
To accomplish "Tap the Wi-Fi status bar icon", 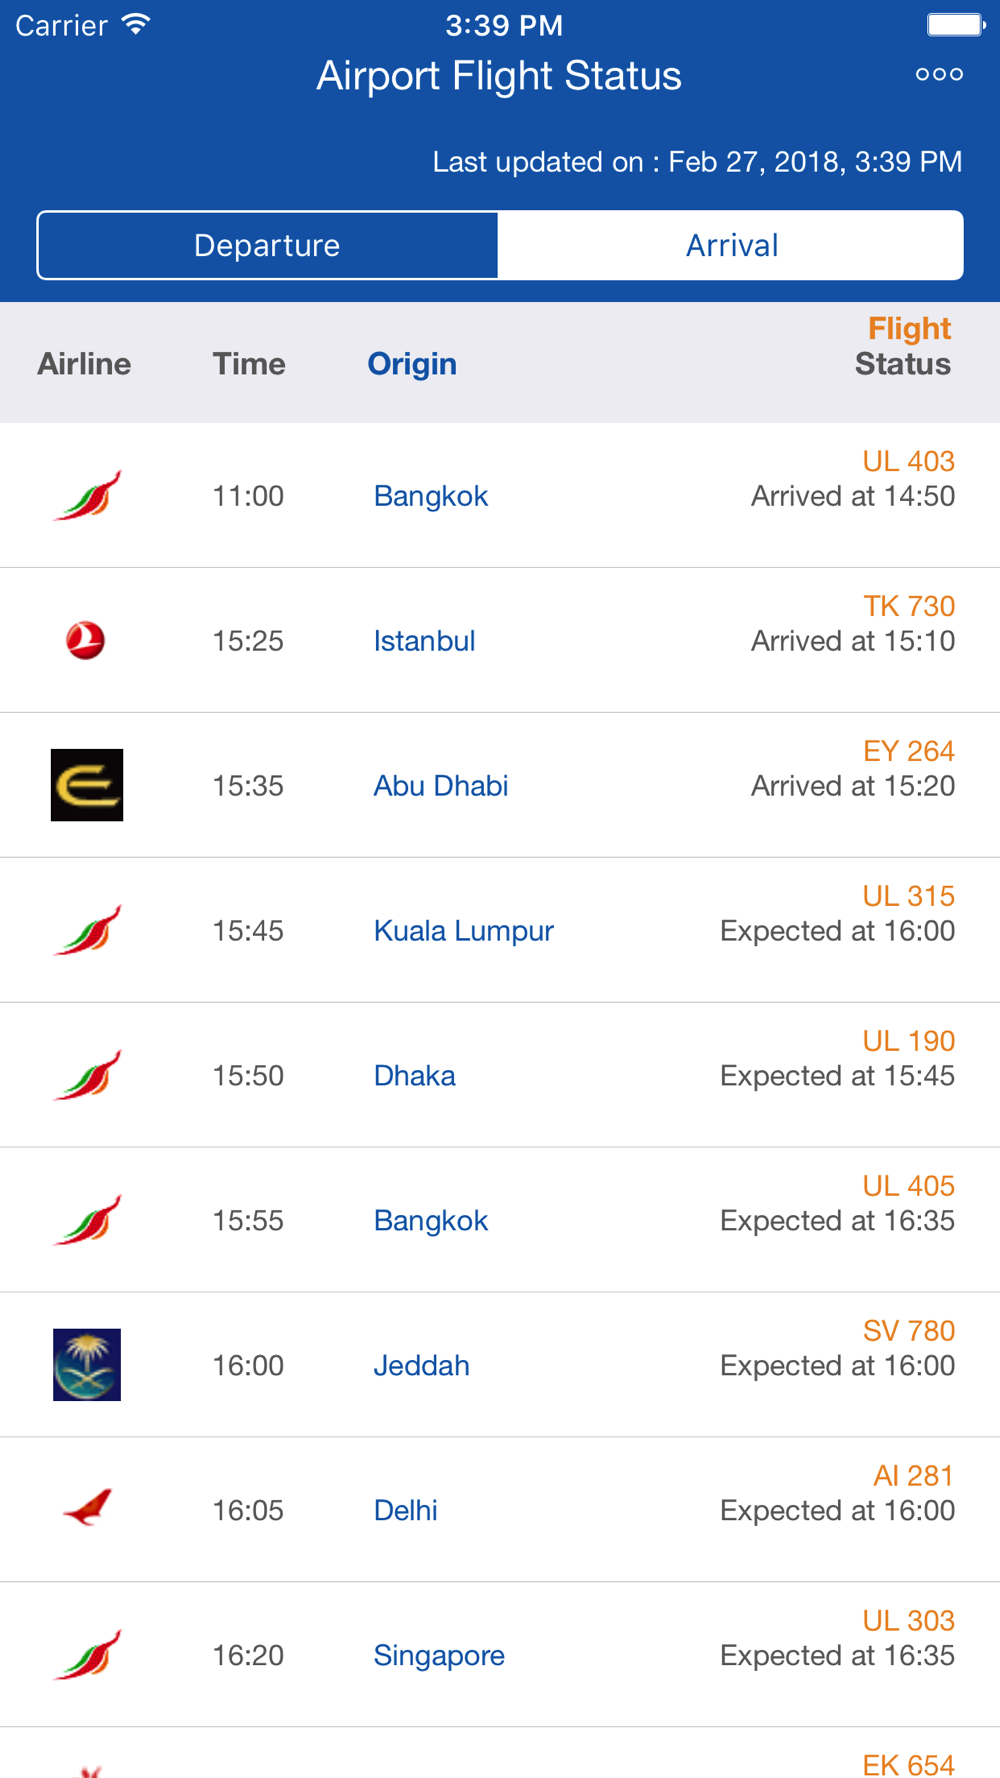I will (x=136, y=25).
